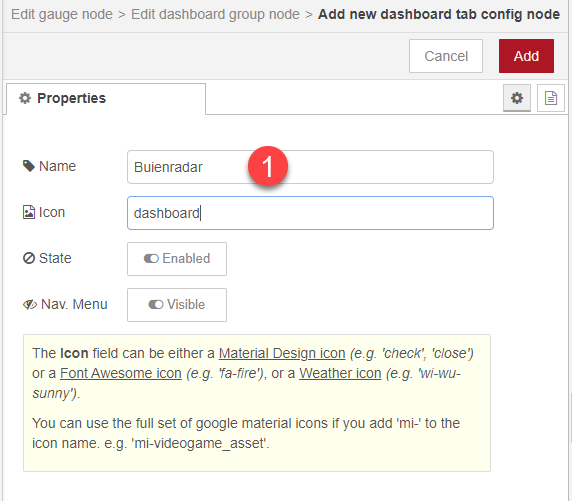Open the node description document icon
This screenshot has width=572, height=501.
(x=550, y=98)
